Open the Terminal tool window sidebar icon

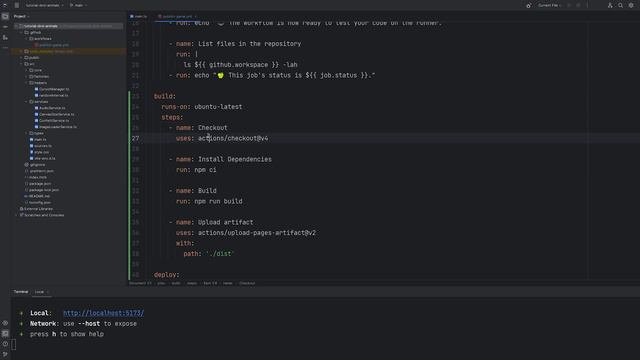pos(5,333)
